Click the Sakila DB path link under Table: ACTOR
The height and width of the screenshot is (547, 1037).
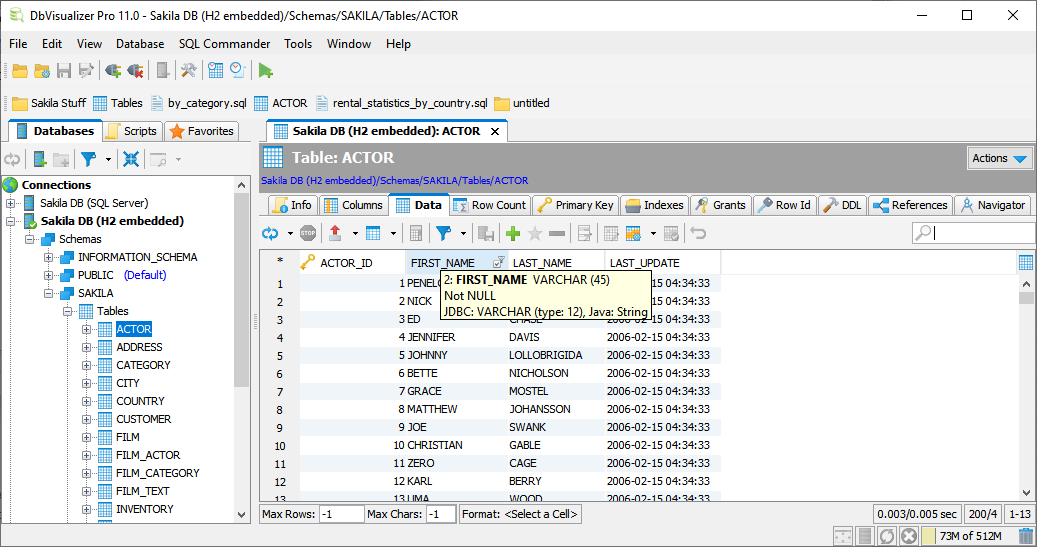point(394,181)
